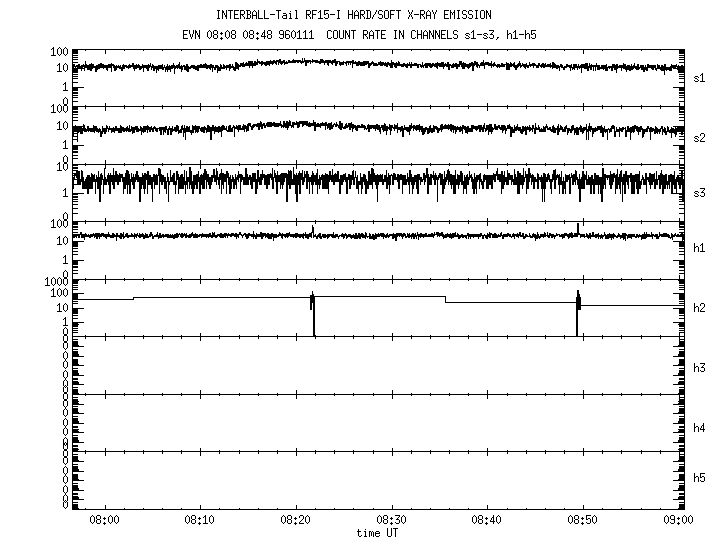Click the 08:00 time axis tick label
720x550 pixels.
coord(104,520)
